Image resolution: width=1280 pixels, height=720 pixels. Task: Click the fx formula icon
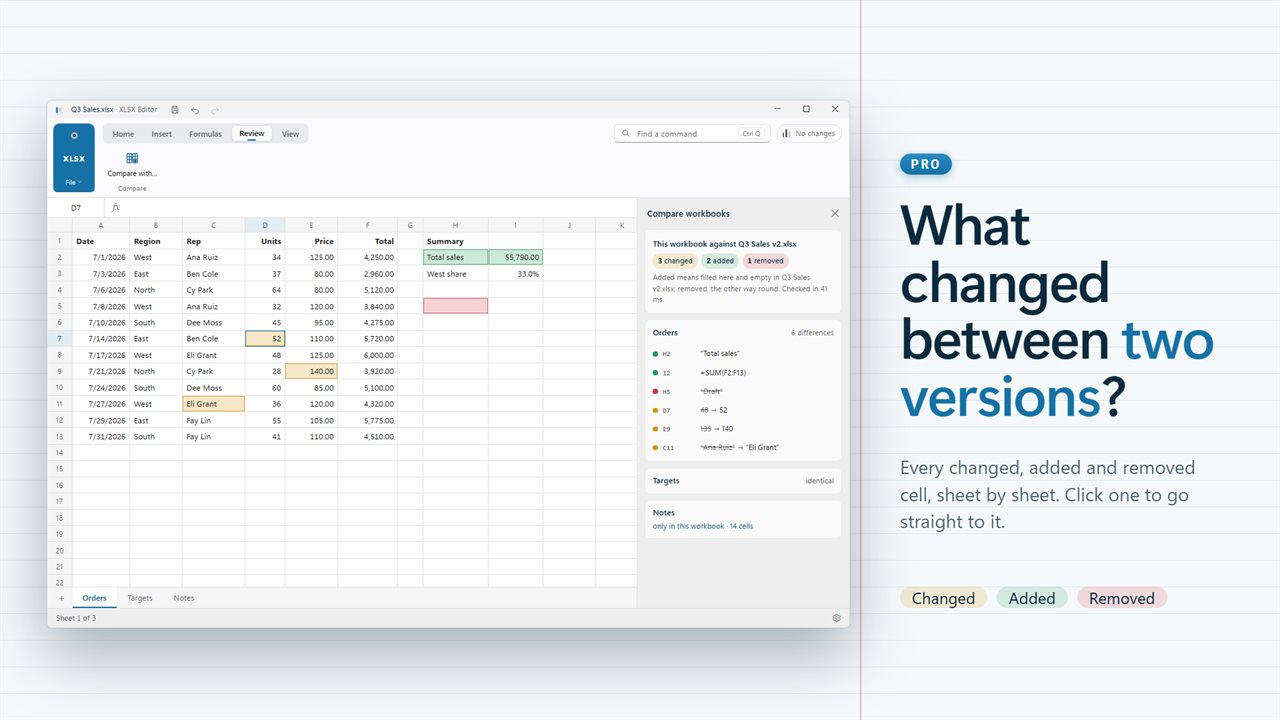click(x=116, y=208)
